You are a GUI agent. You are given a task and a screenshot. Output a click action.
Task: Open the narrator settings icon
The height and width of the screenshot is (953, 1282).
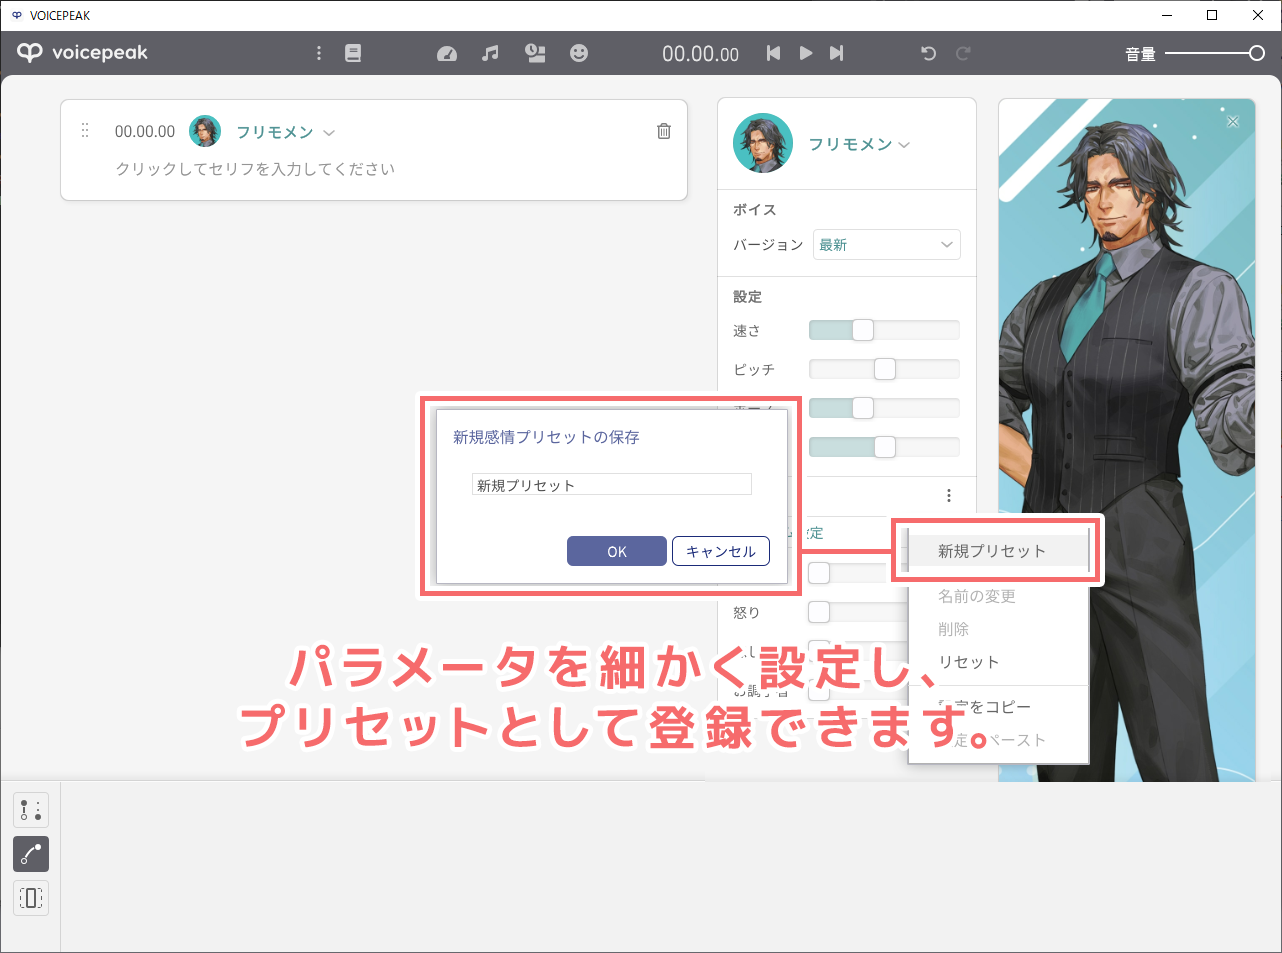[x=536, y=54]
